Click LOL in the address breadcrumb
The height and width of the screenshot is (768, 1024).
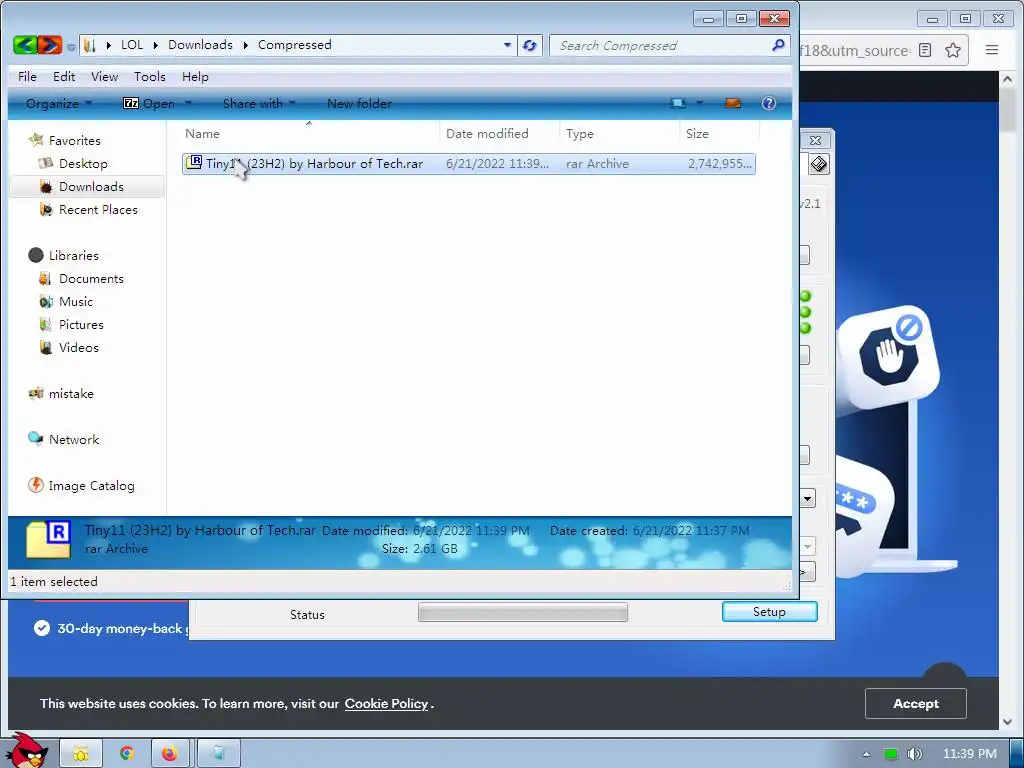132,45
